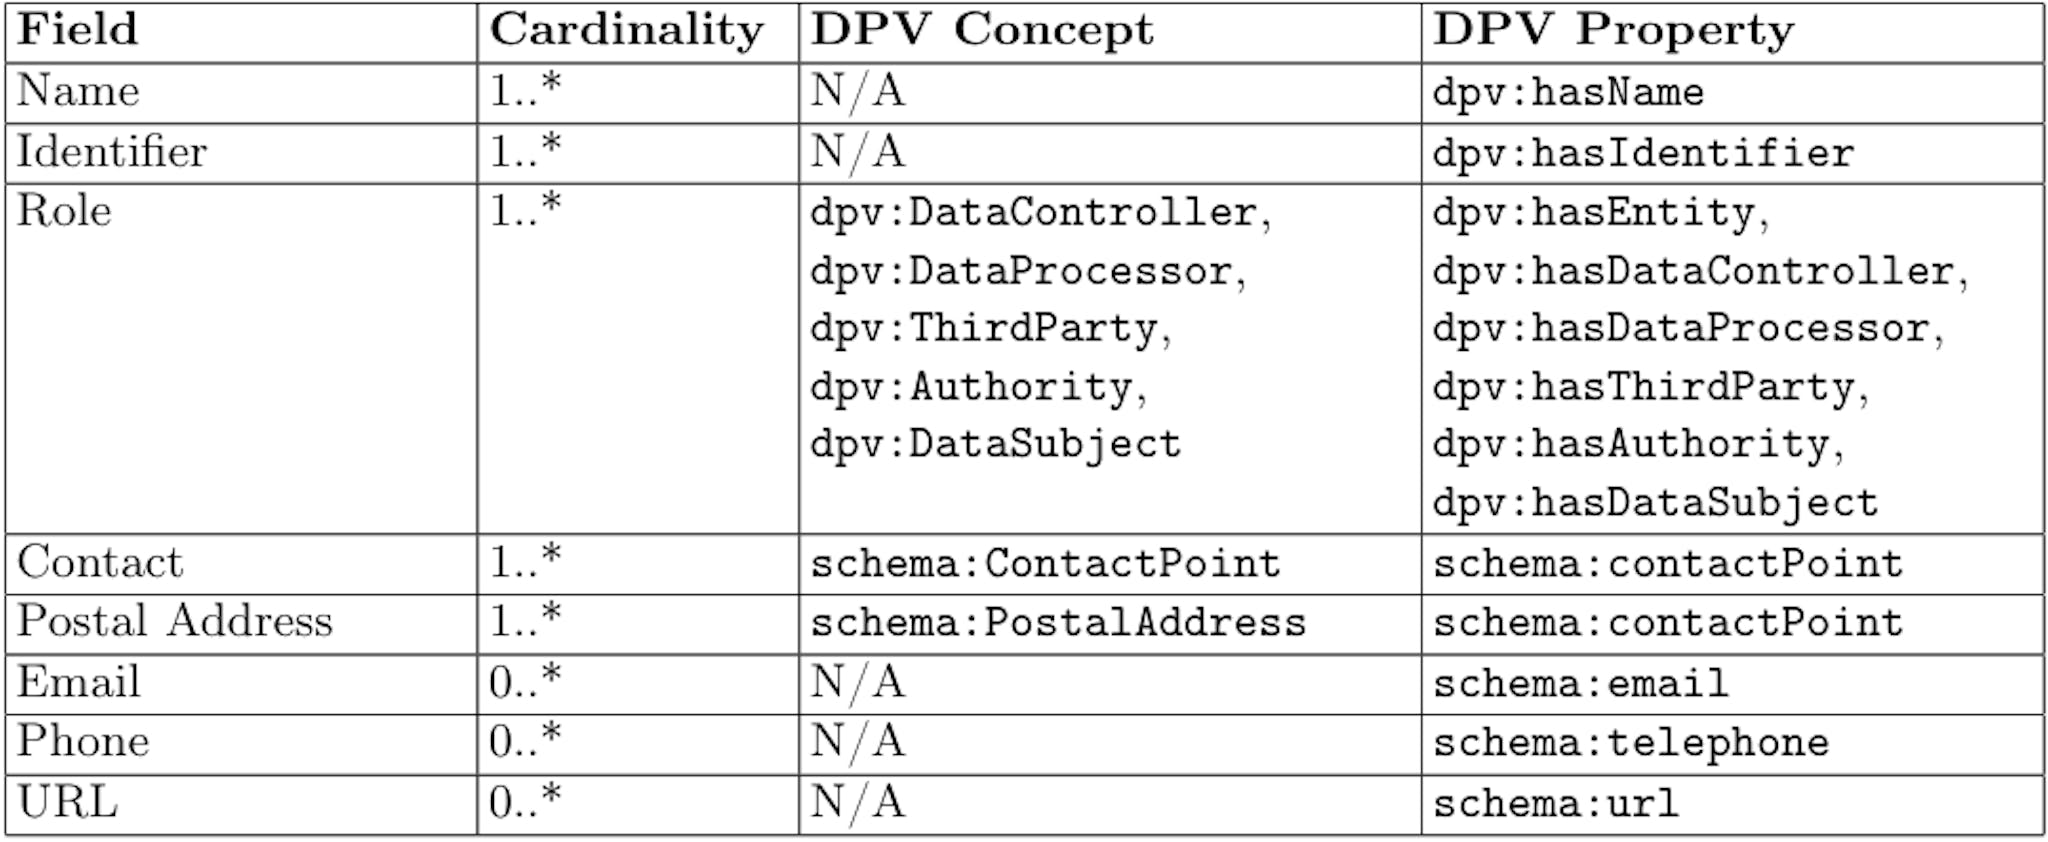This screenshot has width=2048, height=842.
Task: Click the dpv:hasDataSubject property text
Action: (1655, 502)
